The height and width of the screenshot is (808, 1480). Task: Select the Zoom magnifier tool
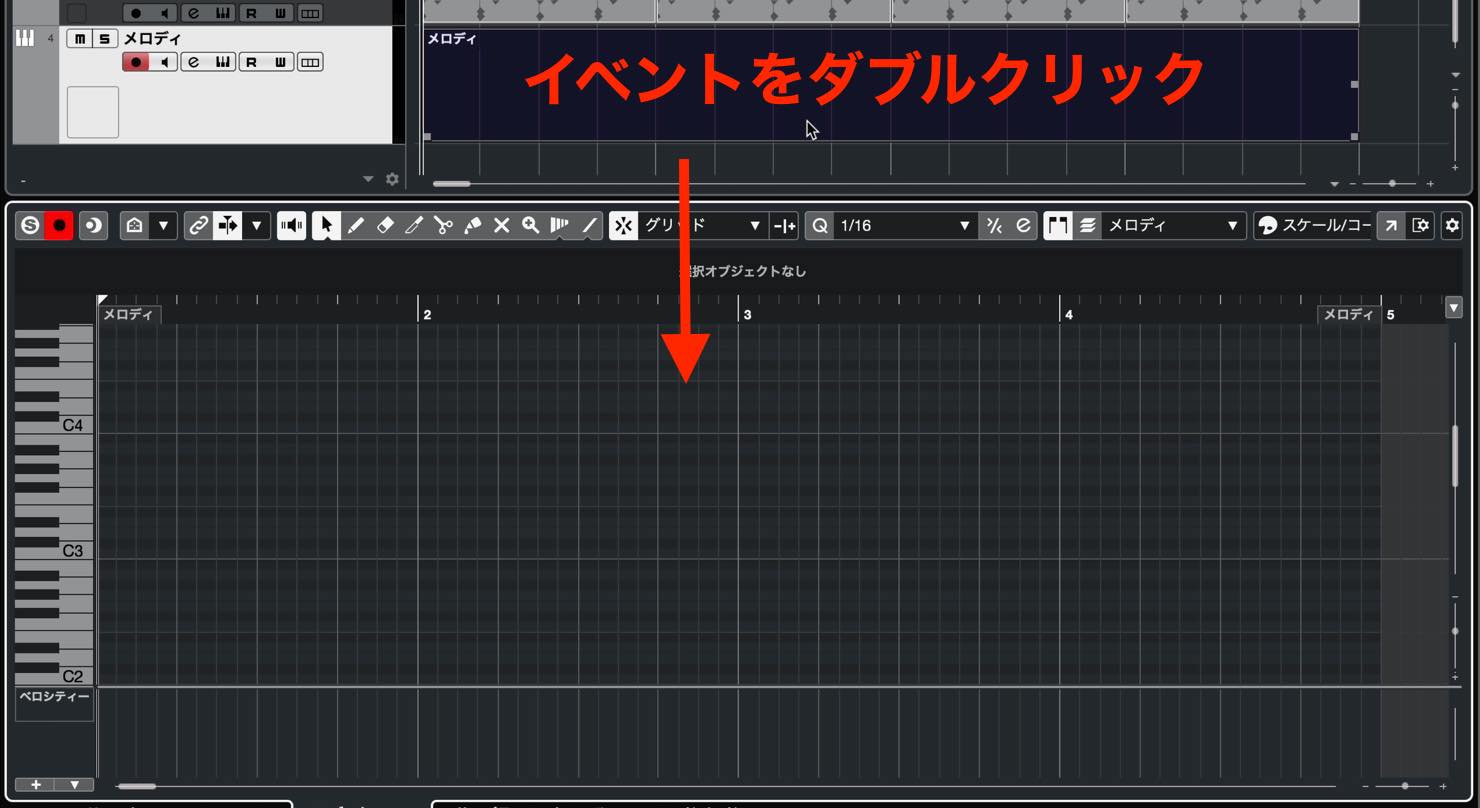coord(531,226)
